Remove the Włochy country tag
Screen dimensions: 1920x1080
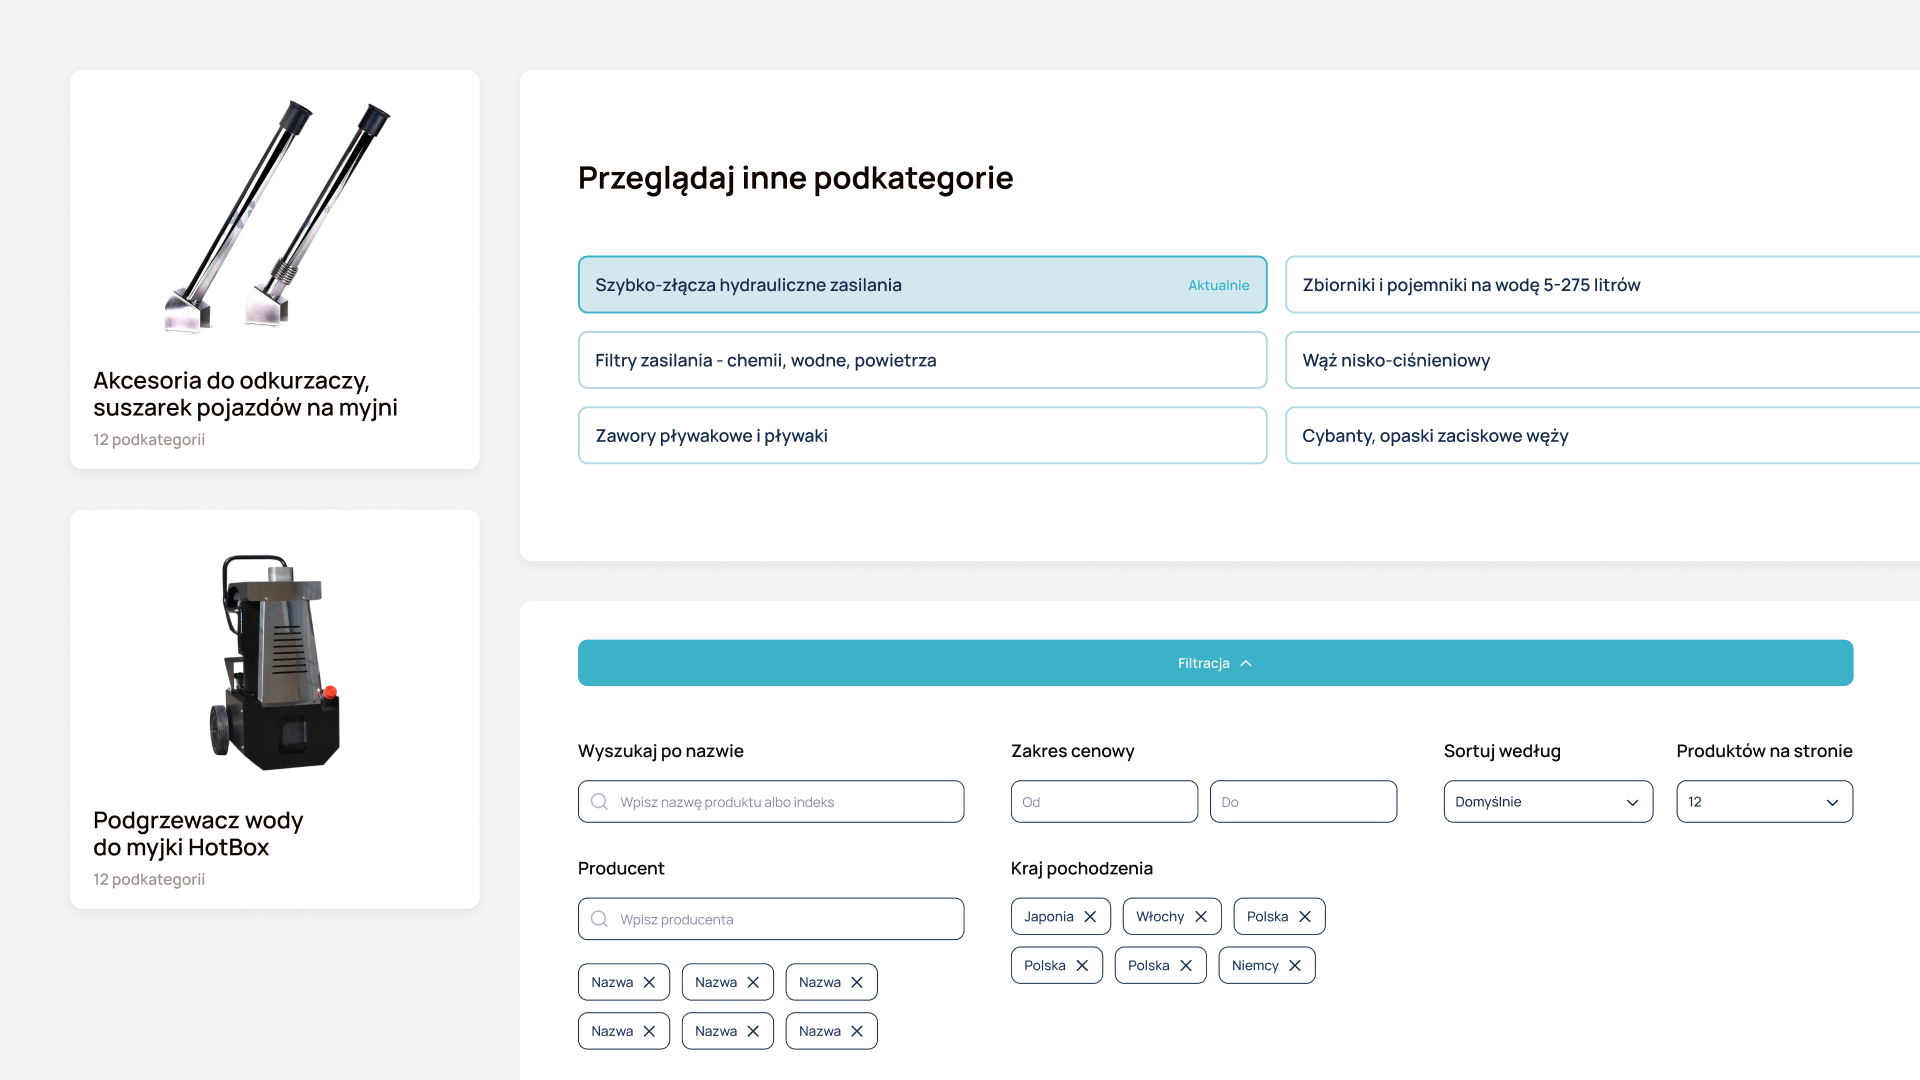1201,917
